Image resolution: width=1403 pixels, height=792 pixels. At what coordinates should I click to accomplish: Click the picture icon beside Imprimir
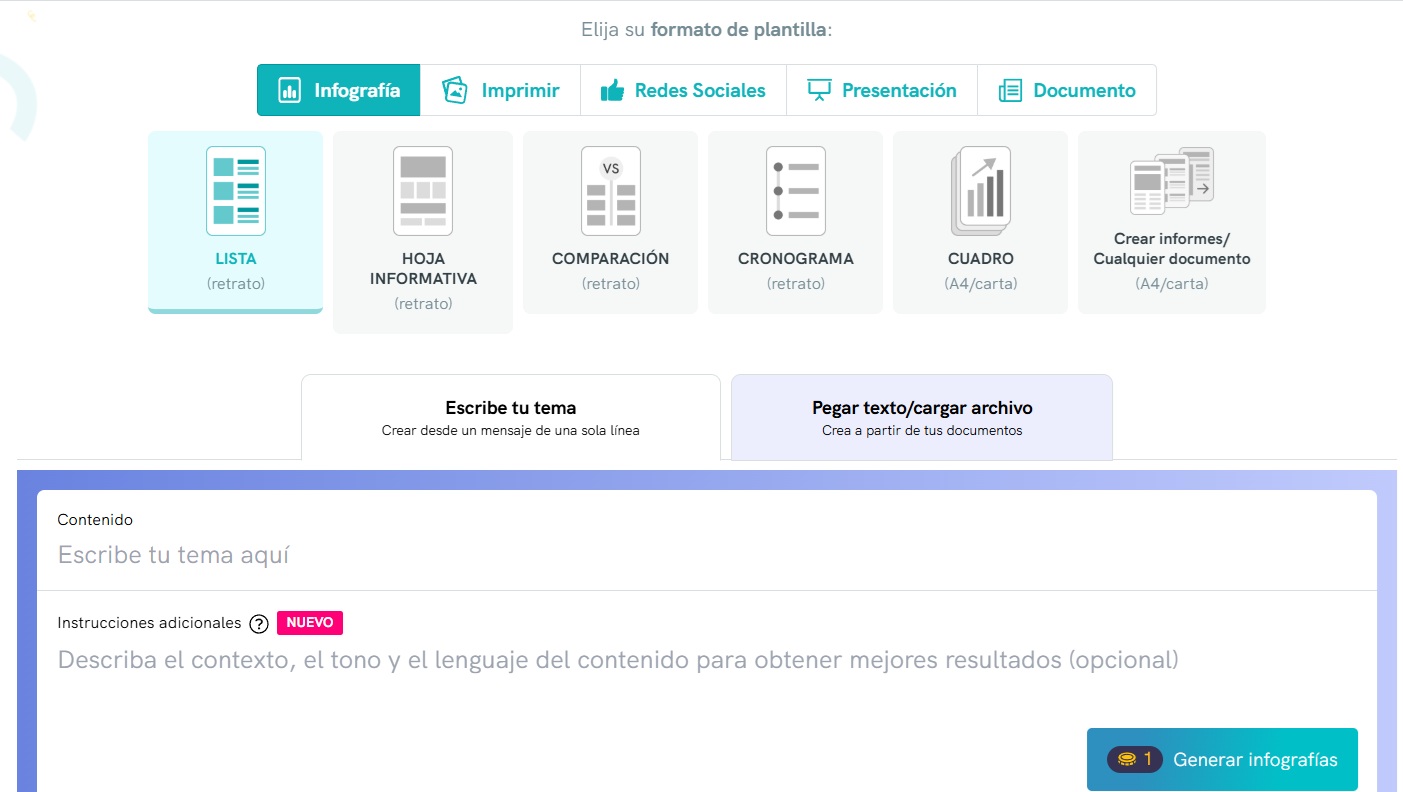coord(455,90)
